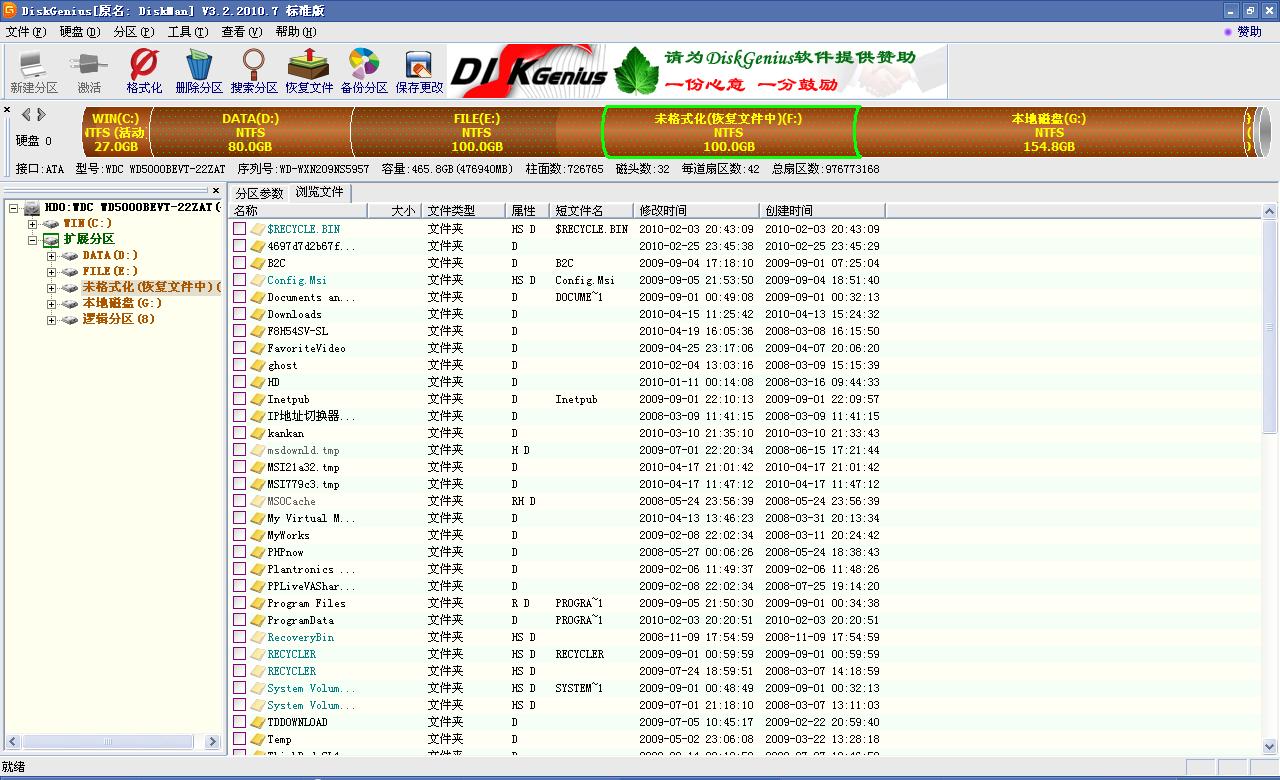Click the 赞助 link in the menu bar
Image resolution: width=1280 pixels, height=780 pixels.
[x=1243, y=32]
